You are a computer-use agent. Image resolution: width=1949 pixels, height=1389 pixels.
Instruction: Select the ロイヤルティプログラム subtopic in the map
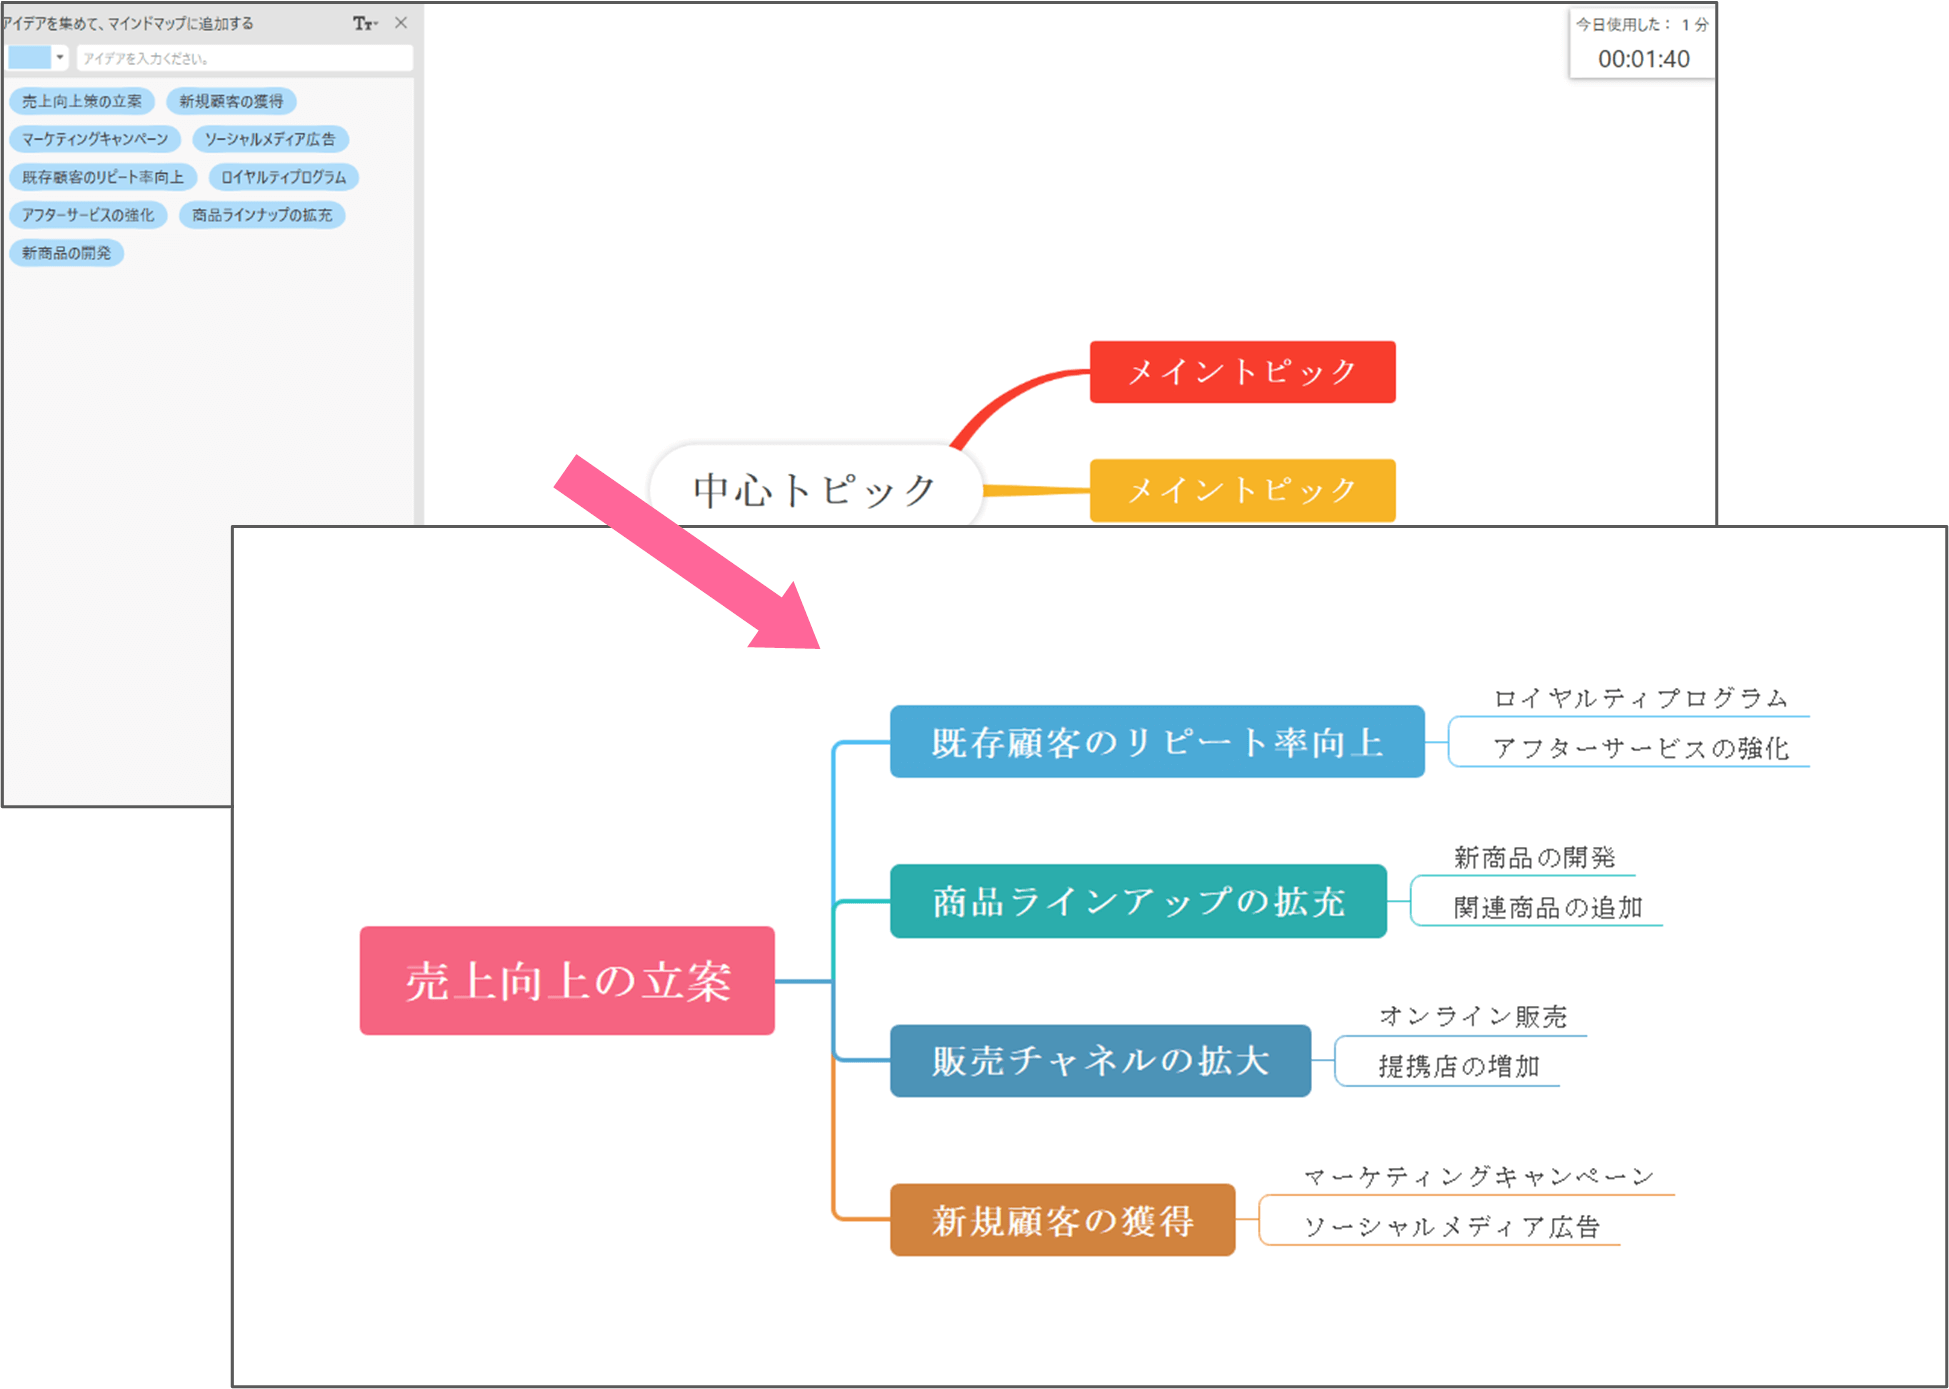pyautogui.click(x=1640, y=698)
